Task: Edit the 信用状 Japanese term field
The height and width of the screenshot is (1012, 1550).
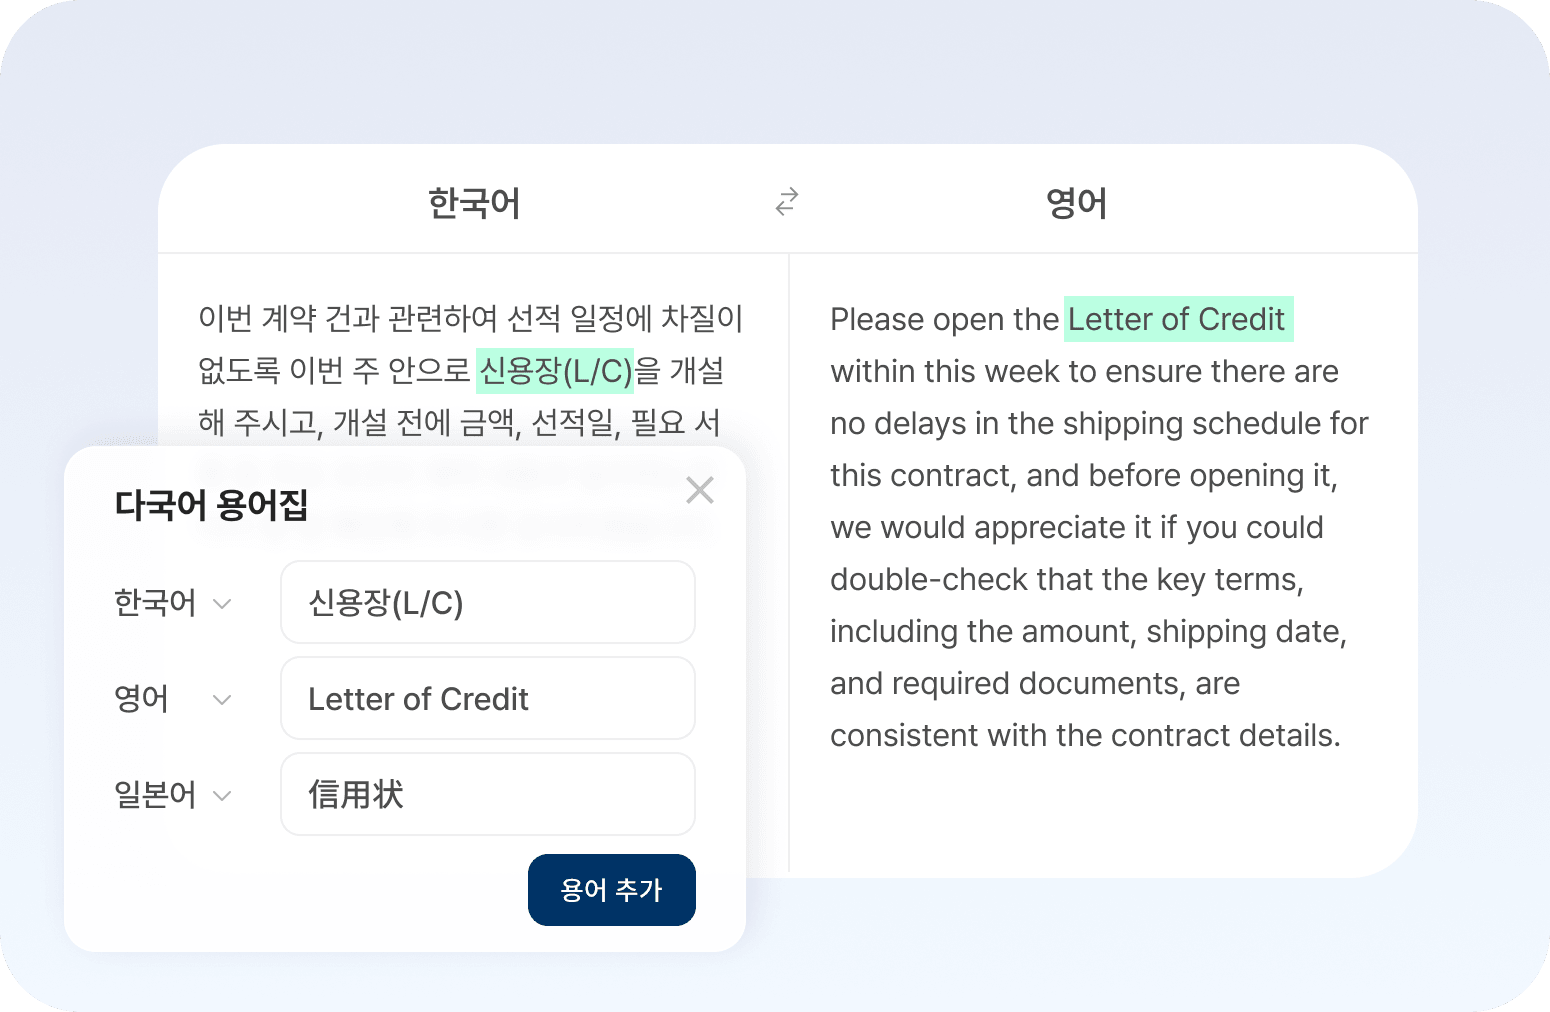Action: point(488,794)
